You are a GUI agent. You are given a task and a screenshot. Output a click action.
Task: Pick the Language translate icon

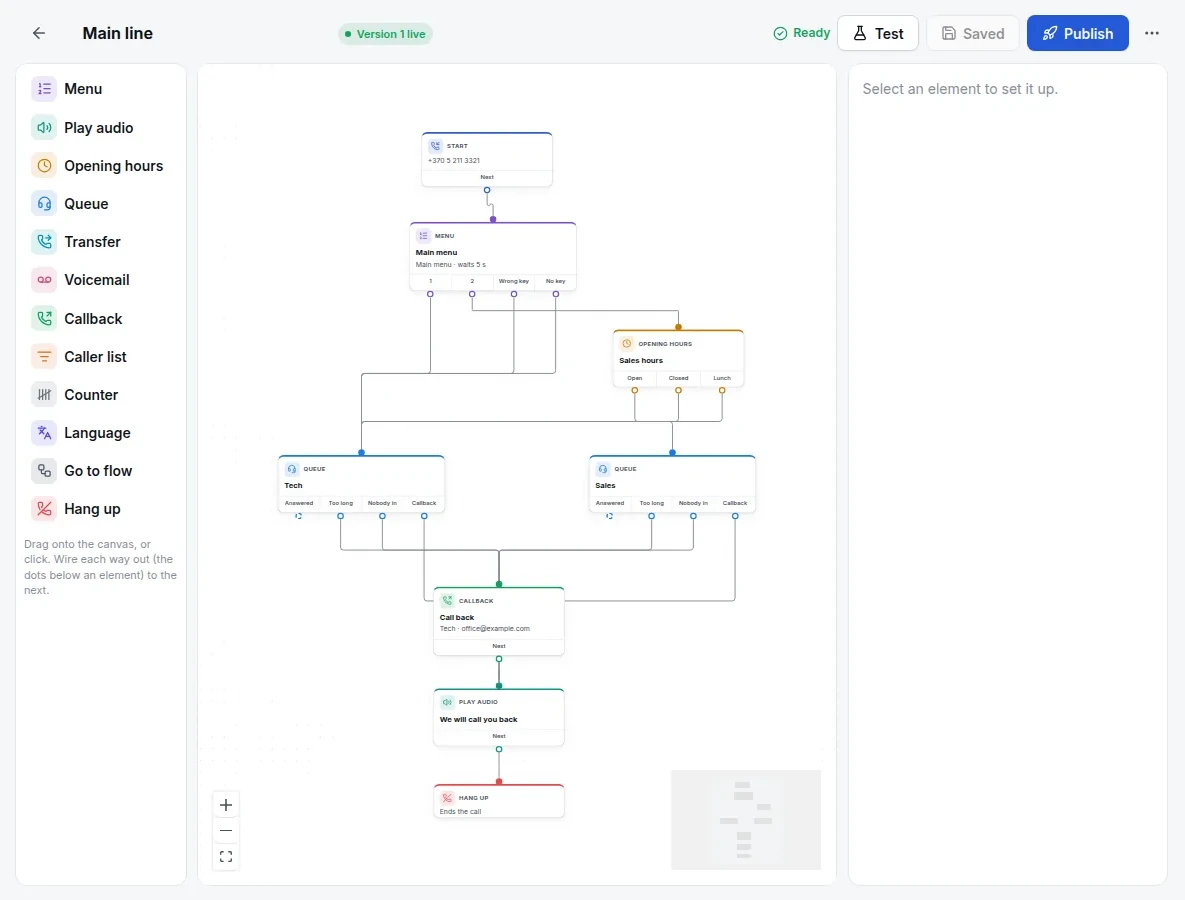(x=45, y=433)
